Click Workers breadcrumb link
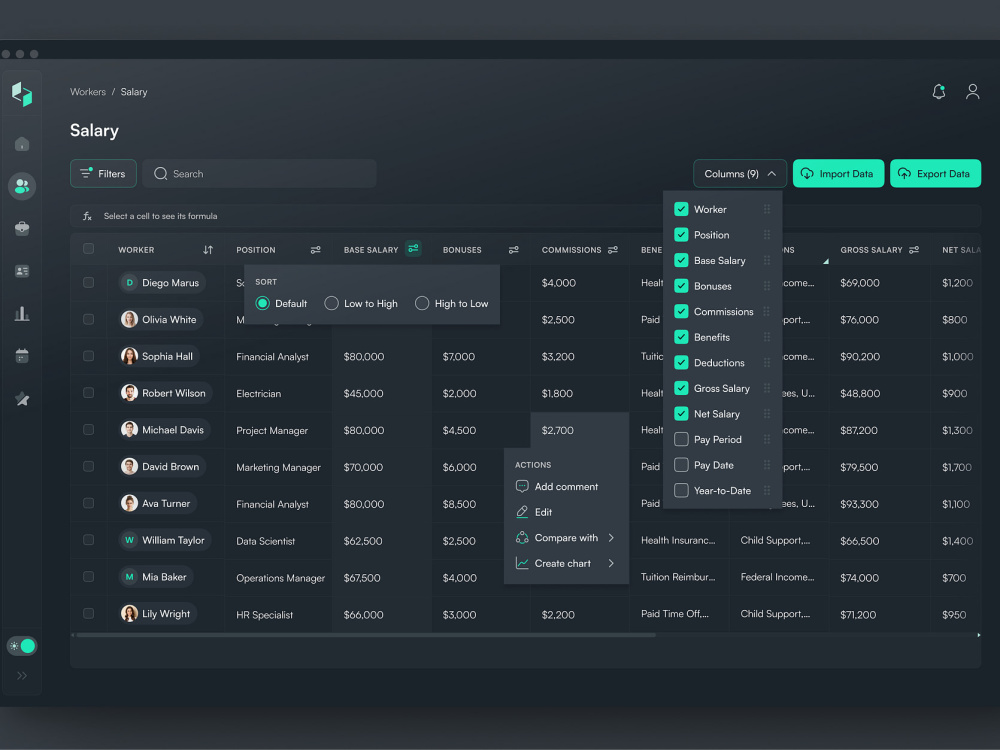The height and width of the screenshot is (750, 1000). coord(88,92)
